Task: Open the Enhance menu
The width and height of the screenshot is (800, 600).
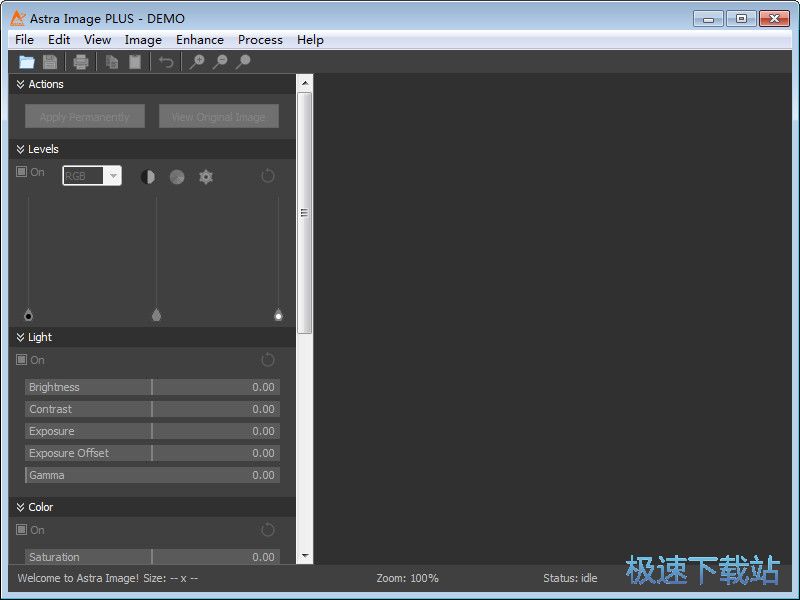Action: [200, 40]
